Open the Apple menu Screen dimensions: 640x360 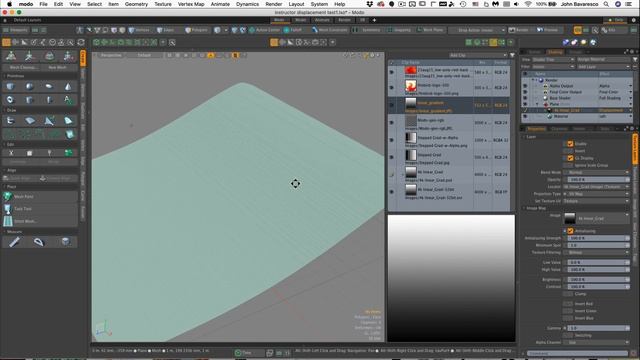click(x=9, y=4)
